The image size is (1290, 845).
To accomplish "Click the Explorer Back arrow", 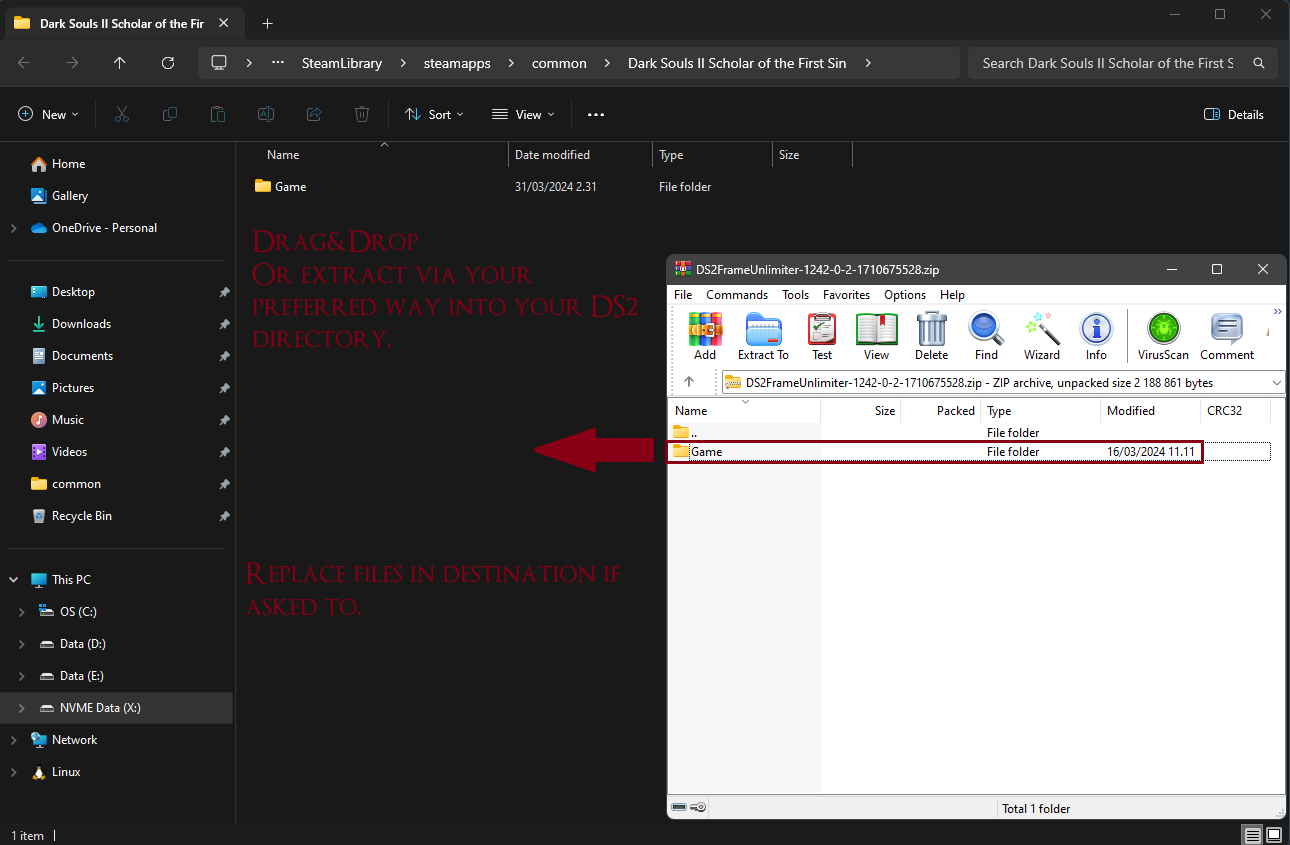I will click(24, 62).
